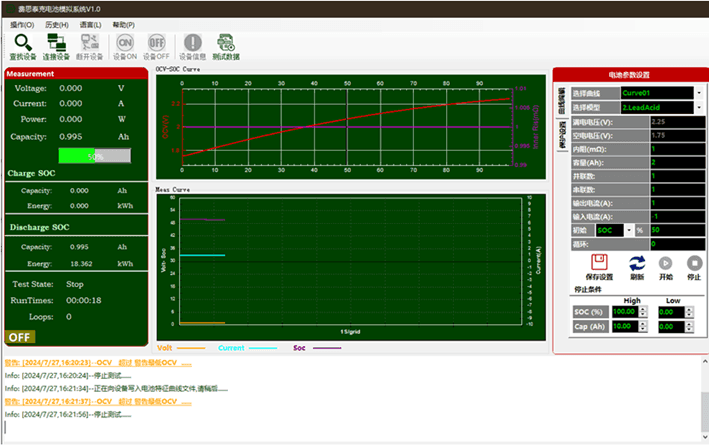This screenshot has width=709, height=447.
Task: Click the 刷新 refresh arrows icon
Action: [637, 263]
